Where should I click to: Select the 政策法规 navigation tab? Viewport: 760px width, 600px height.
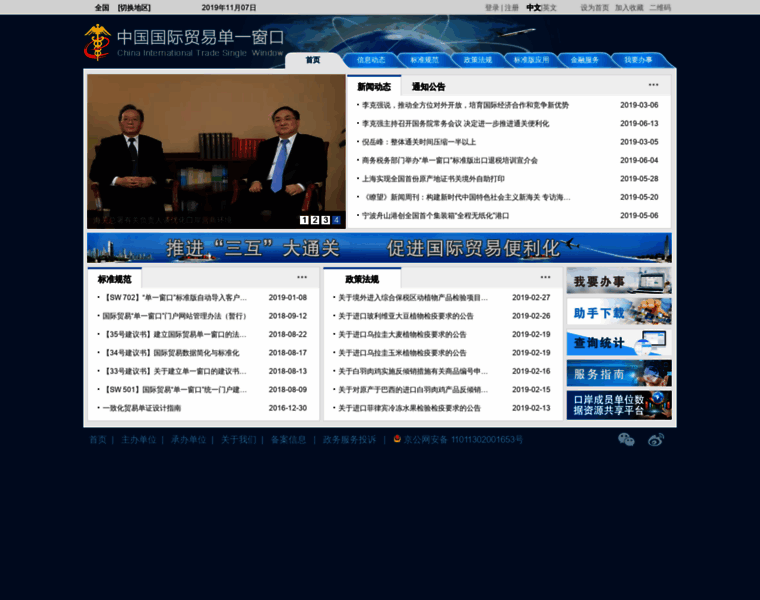pyautogui.click(x=477, y=60)
